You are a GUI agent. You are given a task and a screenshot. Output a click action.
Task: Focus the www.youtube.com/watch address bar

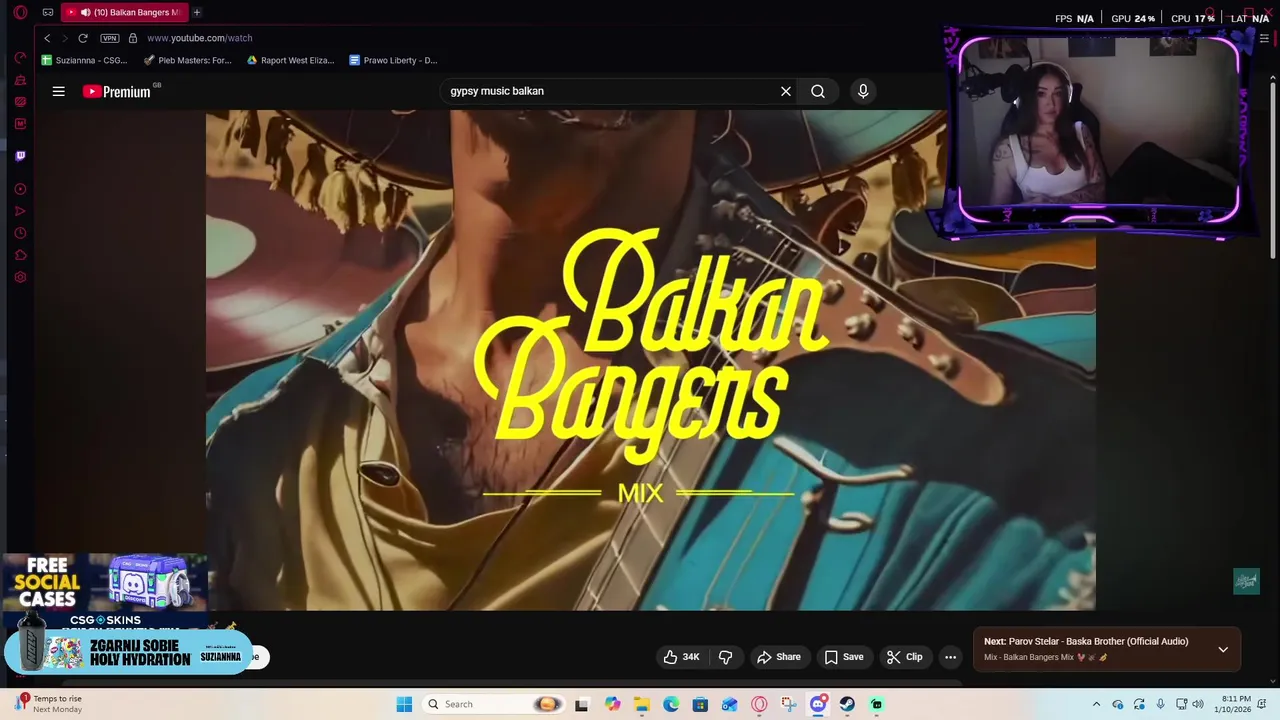pyautogui.click(x=199, y=38)
